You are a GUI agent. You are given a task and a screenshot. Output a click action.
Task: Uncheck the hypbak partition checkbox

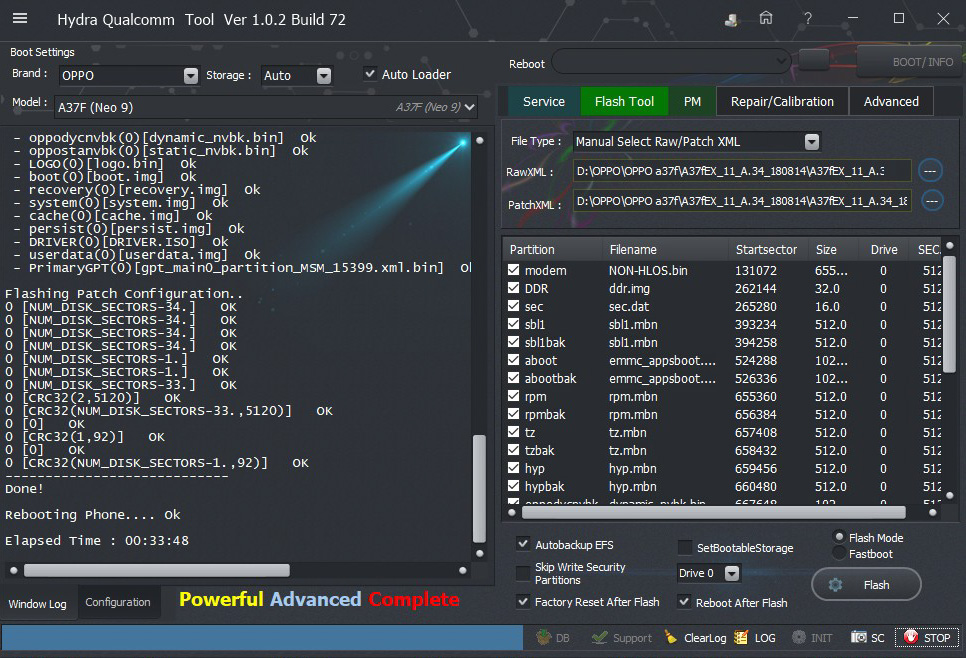coord(513,486)
